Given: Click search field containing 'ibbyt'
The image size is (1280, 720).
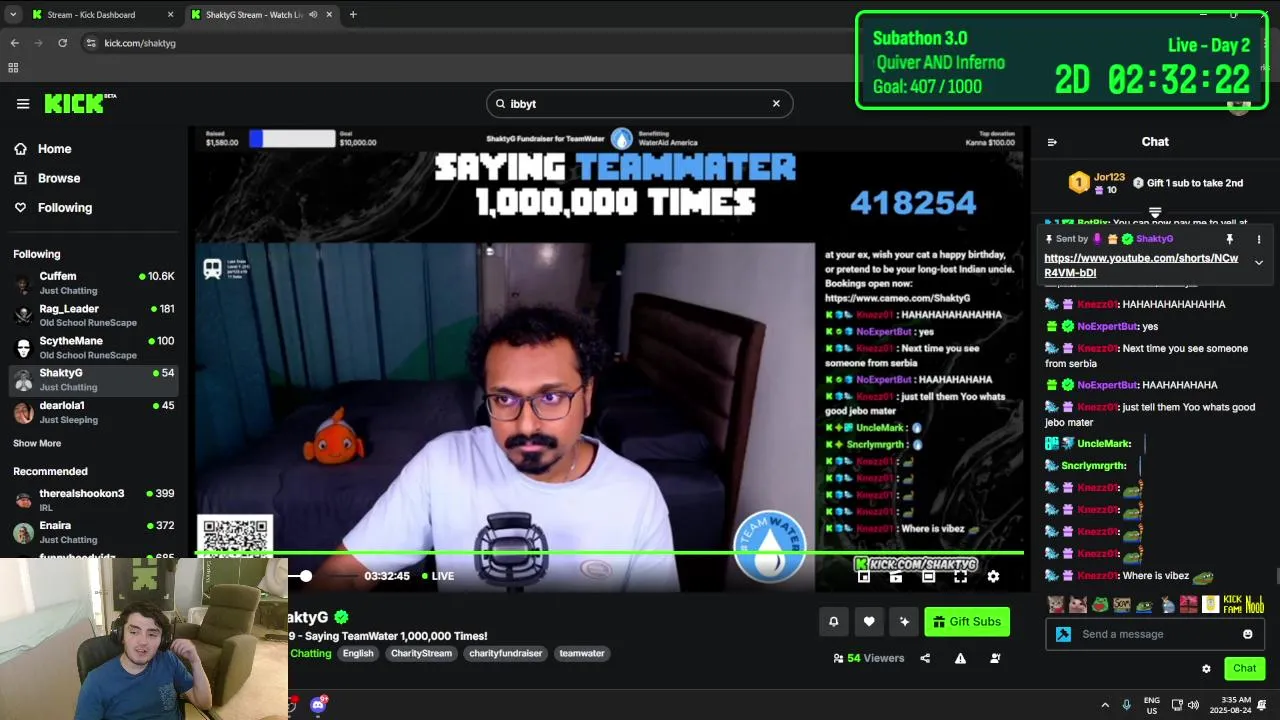Looking at the screenshot, I should pos(639,103).
